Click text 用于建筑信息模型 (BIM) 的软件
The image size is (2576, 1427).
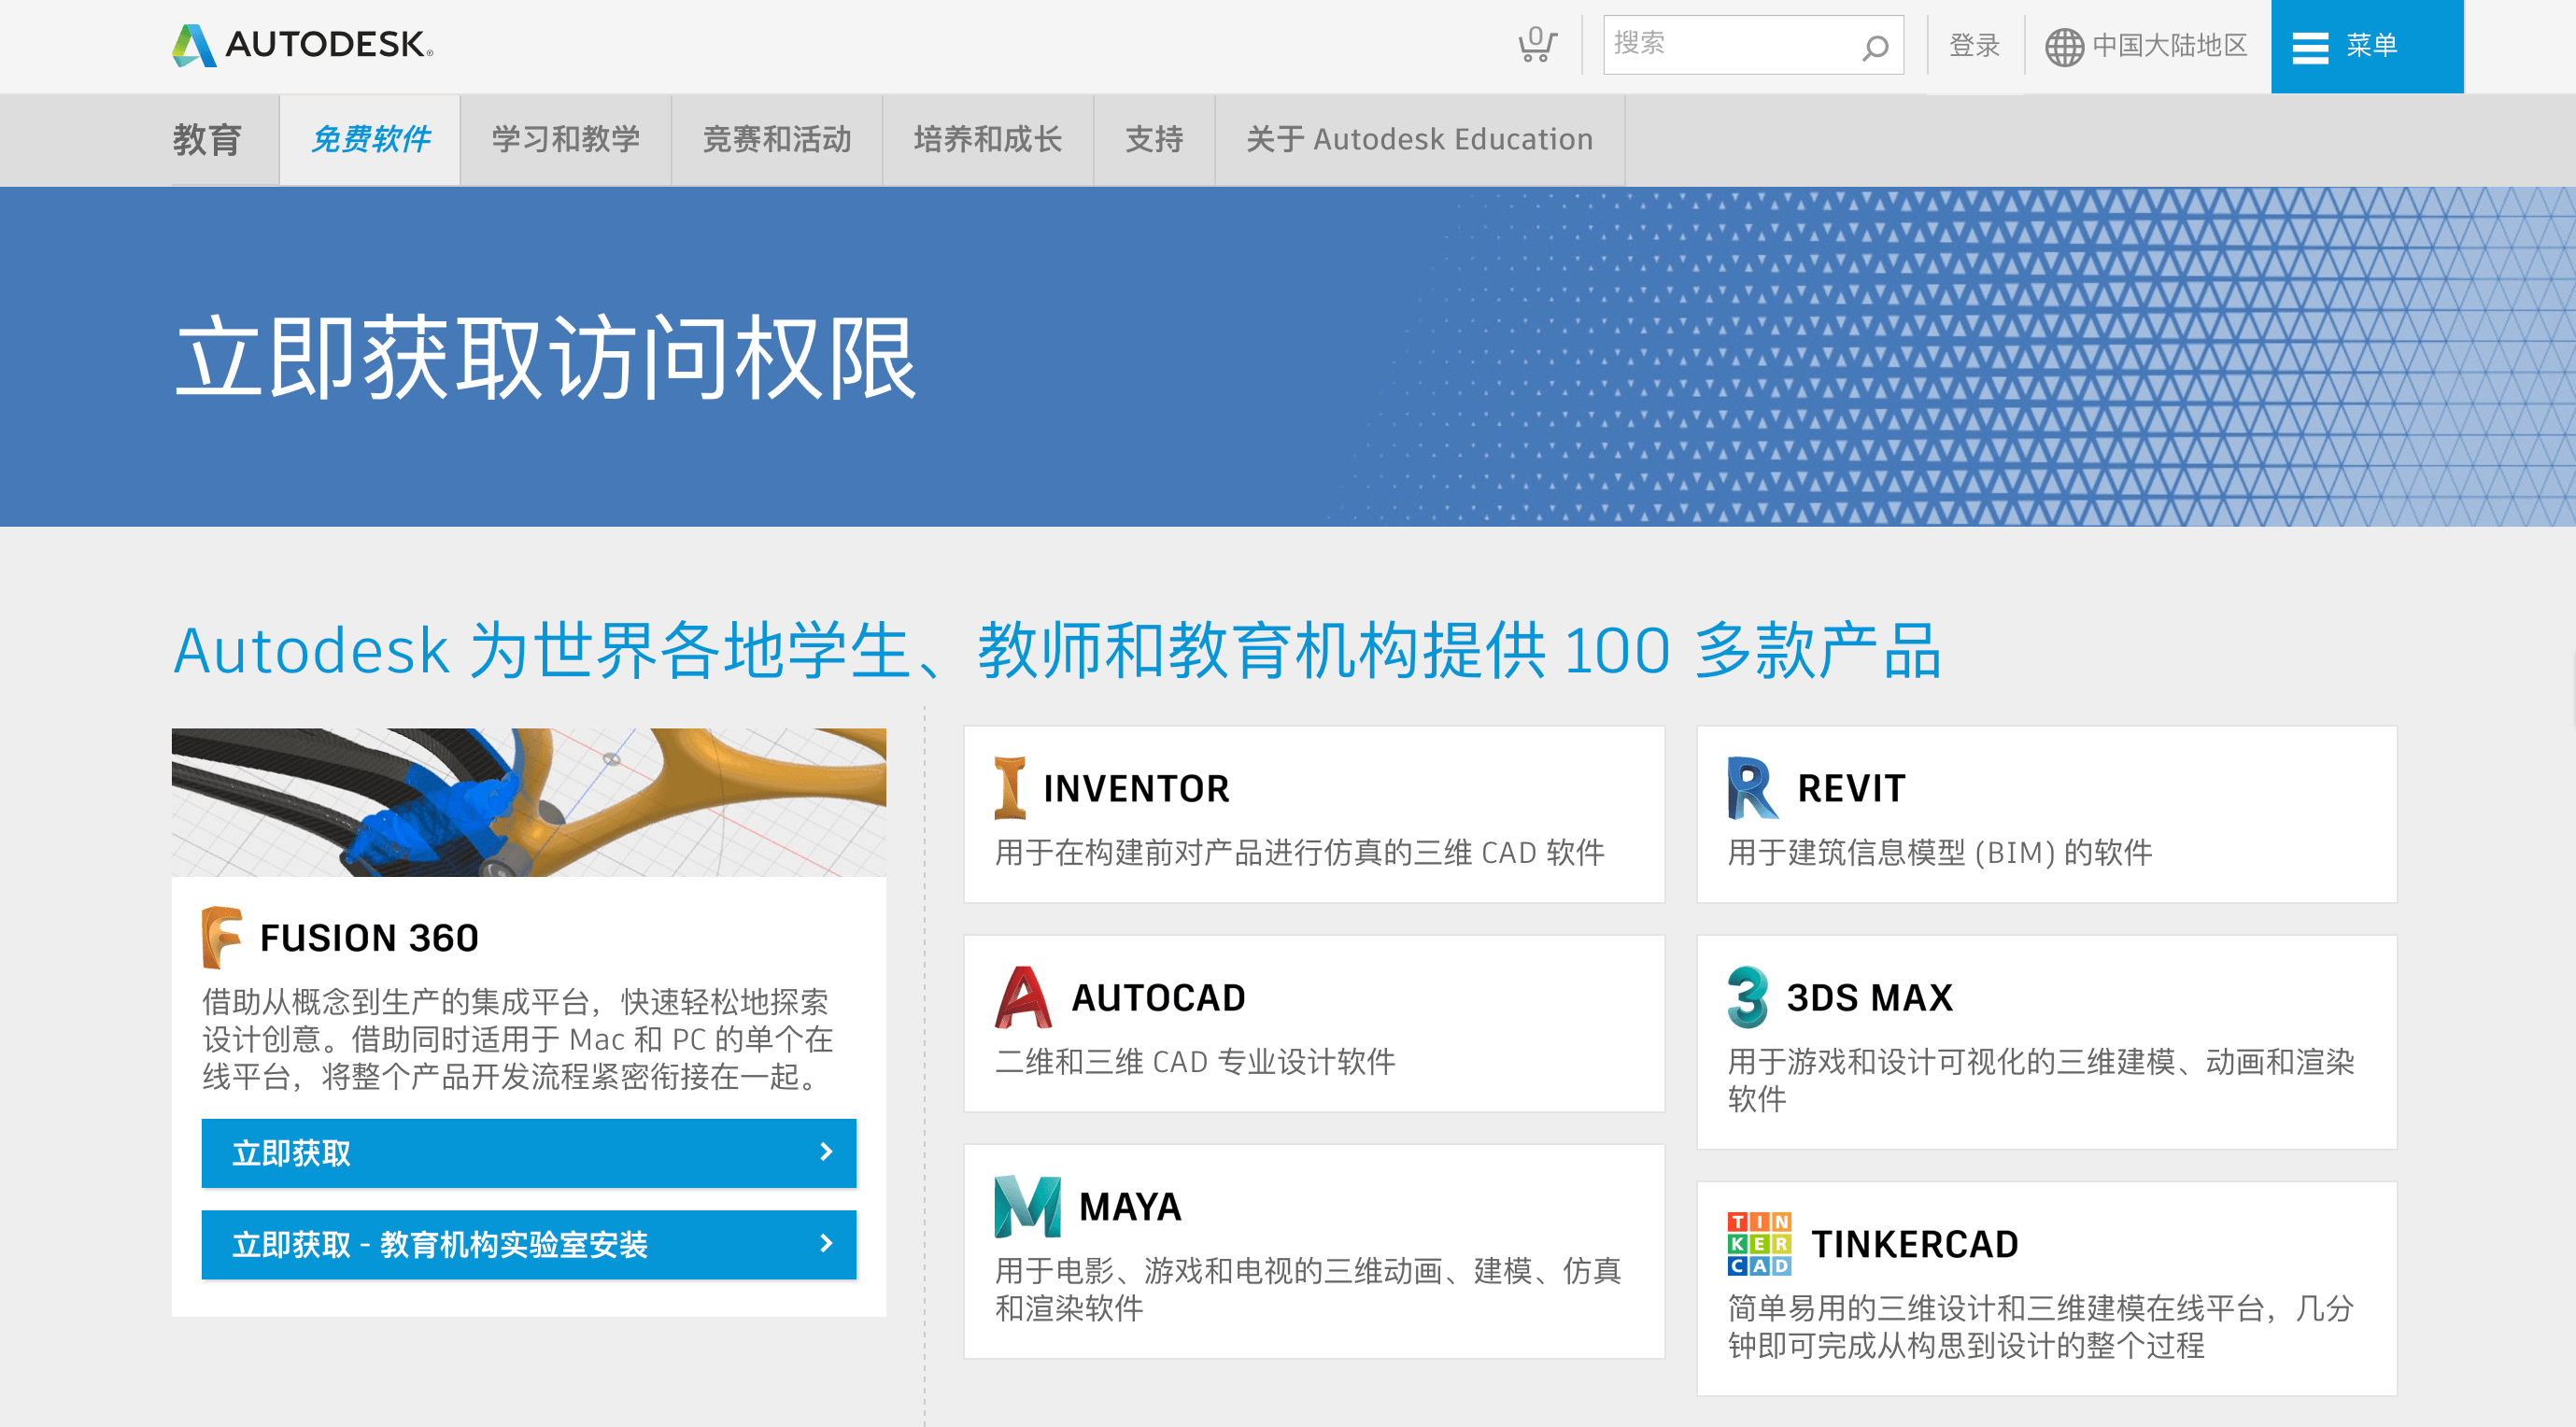pyautogui.click(x=1939, y=852)
